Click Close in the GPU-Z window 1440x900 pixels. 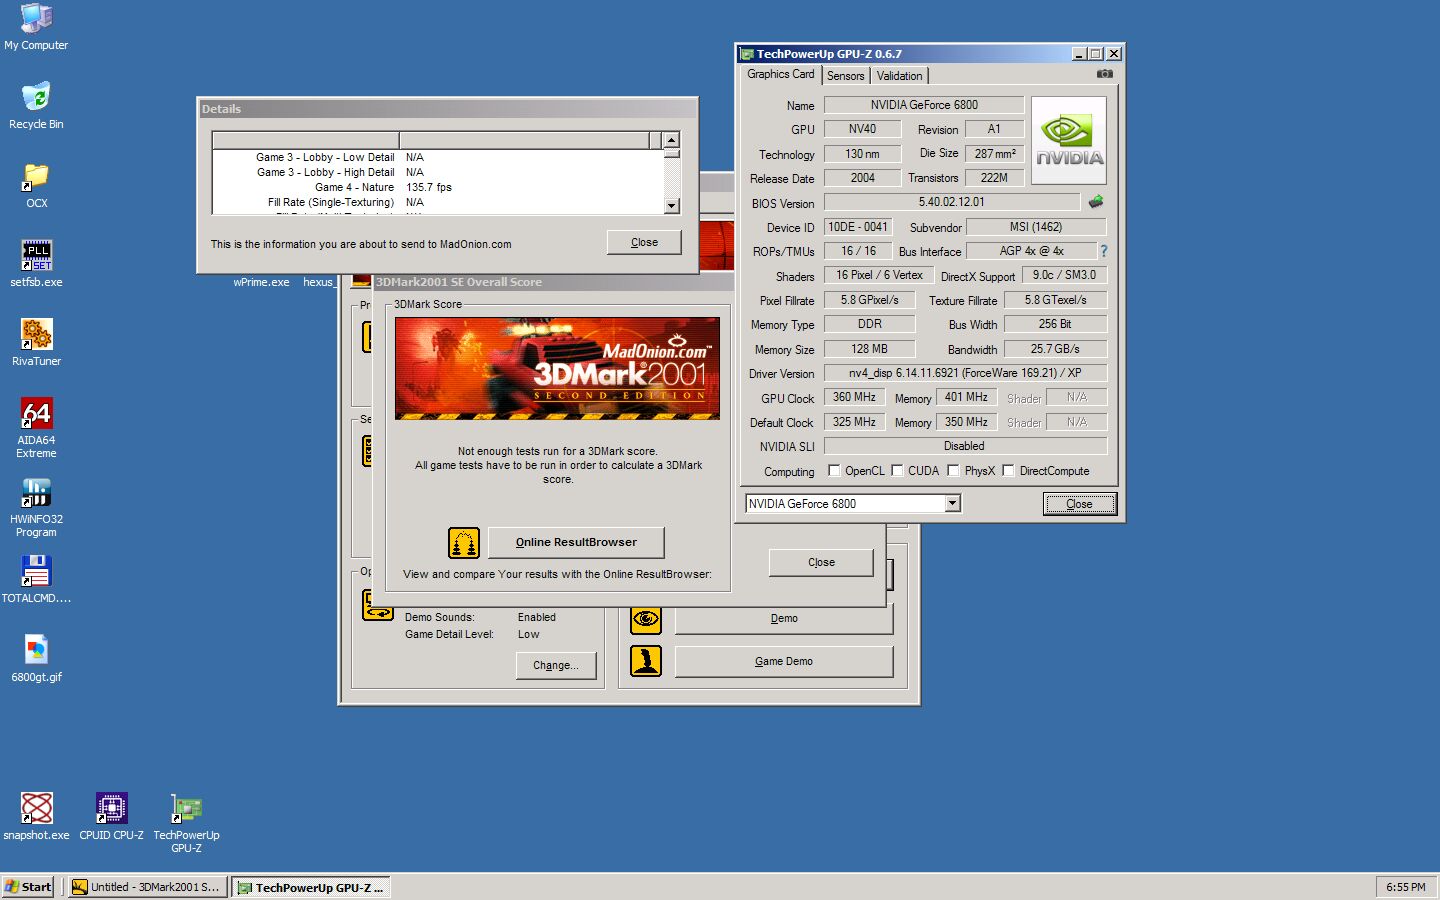[1079, 504]
